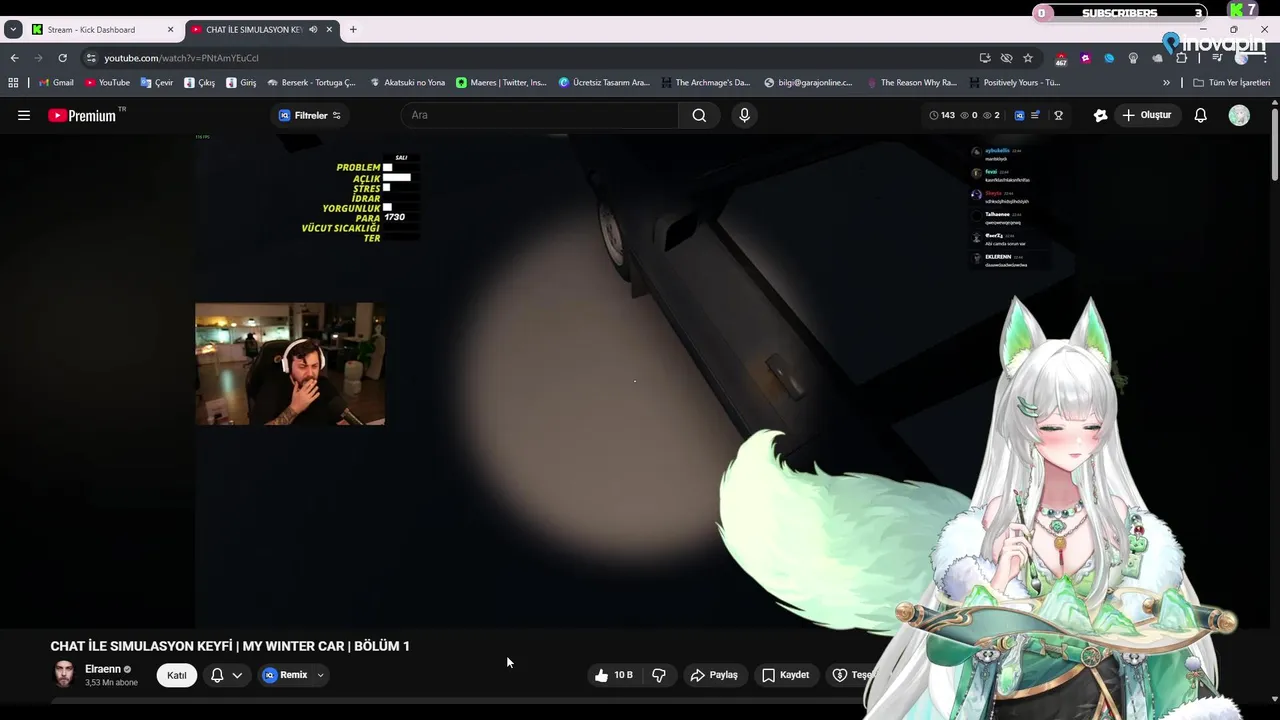Click the install app icon in address bar
Image resolution: width=1280 pixels, height=720 pixels.
click(985, 58)
